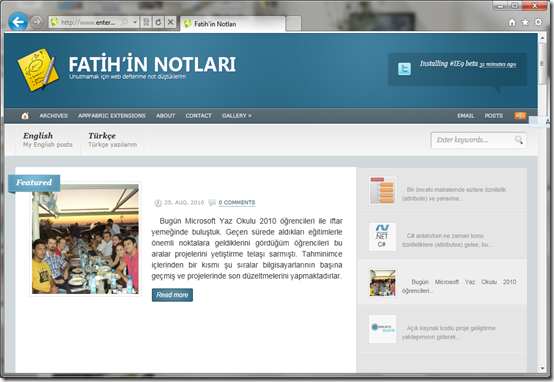Screen dimensions: 554x382
Task: Select the English posts tab
Action: pos(48,140)
